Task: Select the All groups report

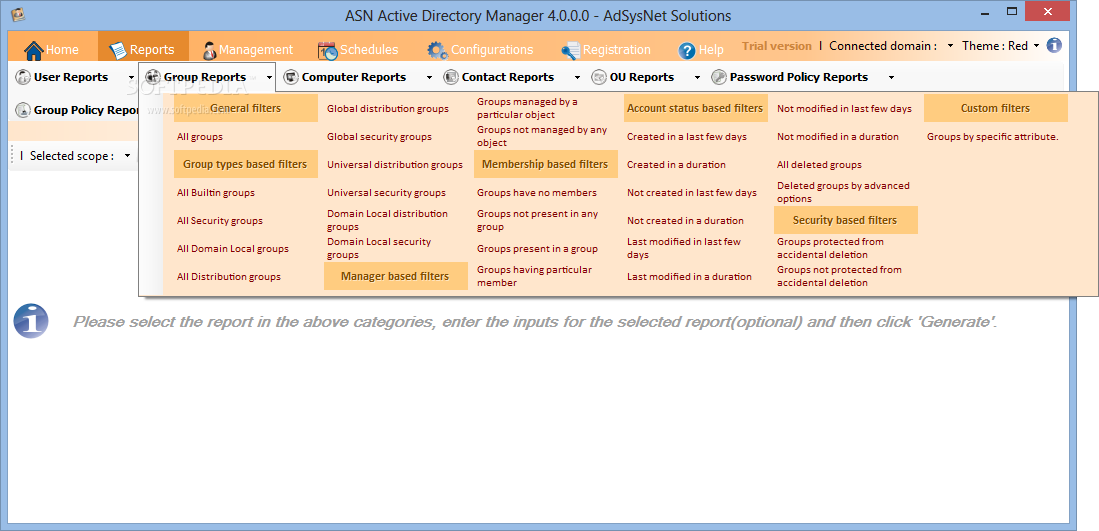Action: click(200, 137)
